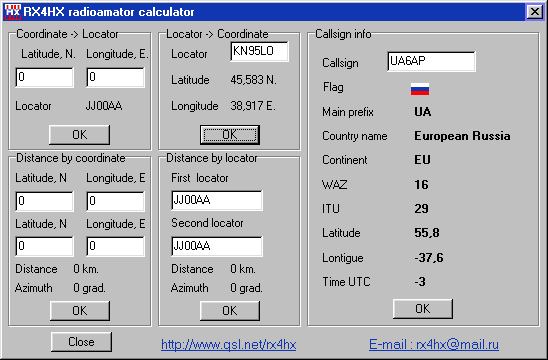The image size is (548, 360).
Task: Click Latitude N. field in Coordinate -> Locator
Action: 44,77
